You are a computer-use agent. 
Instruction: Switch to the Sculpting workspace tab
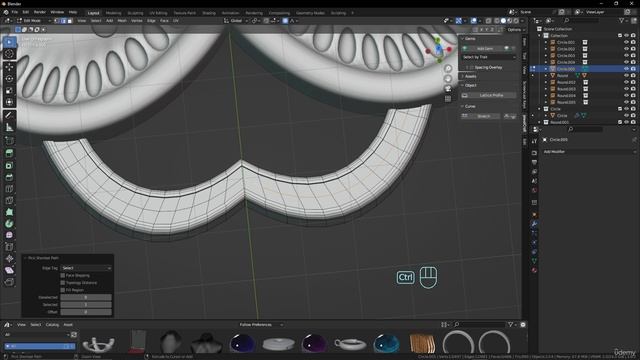135,13
